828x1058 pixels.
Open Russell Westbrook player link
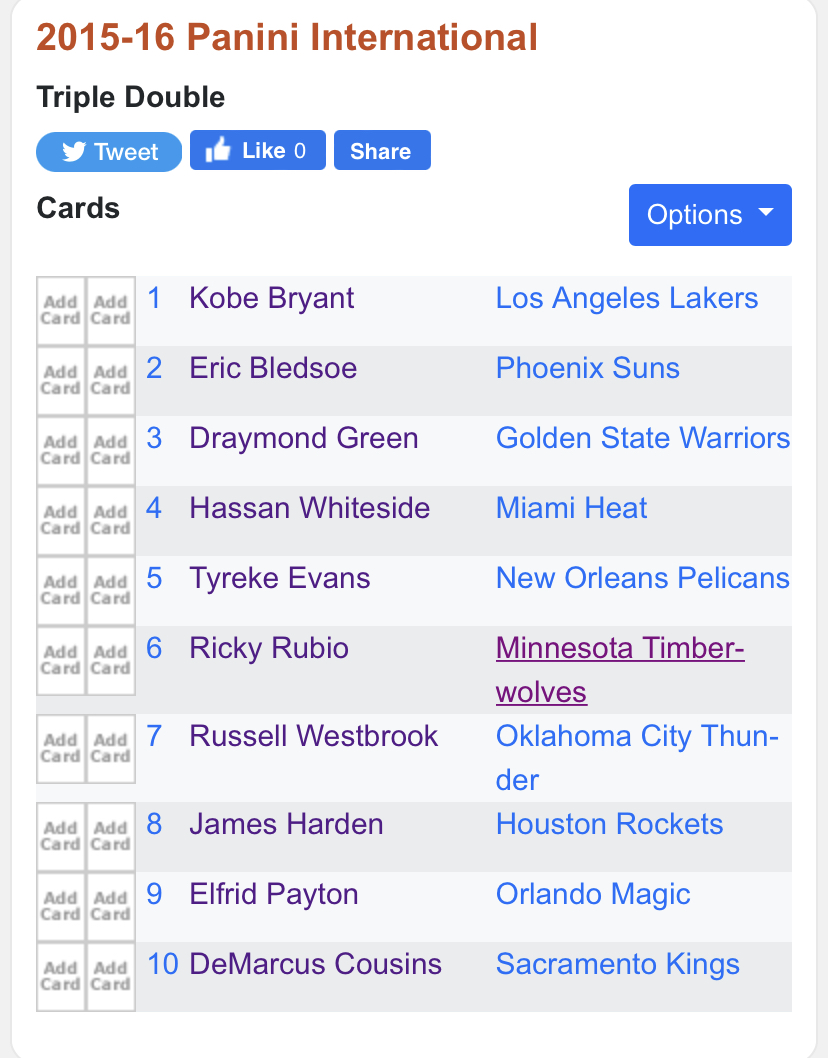click(313, 735)
